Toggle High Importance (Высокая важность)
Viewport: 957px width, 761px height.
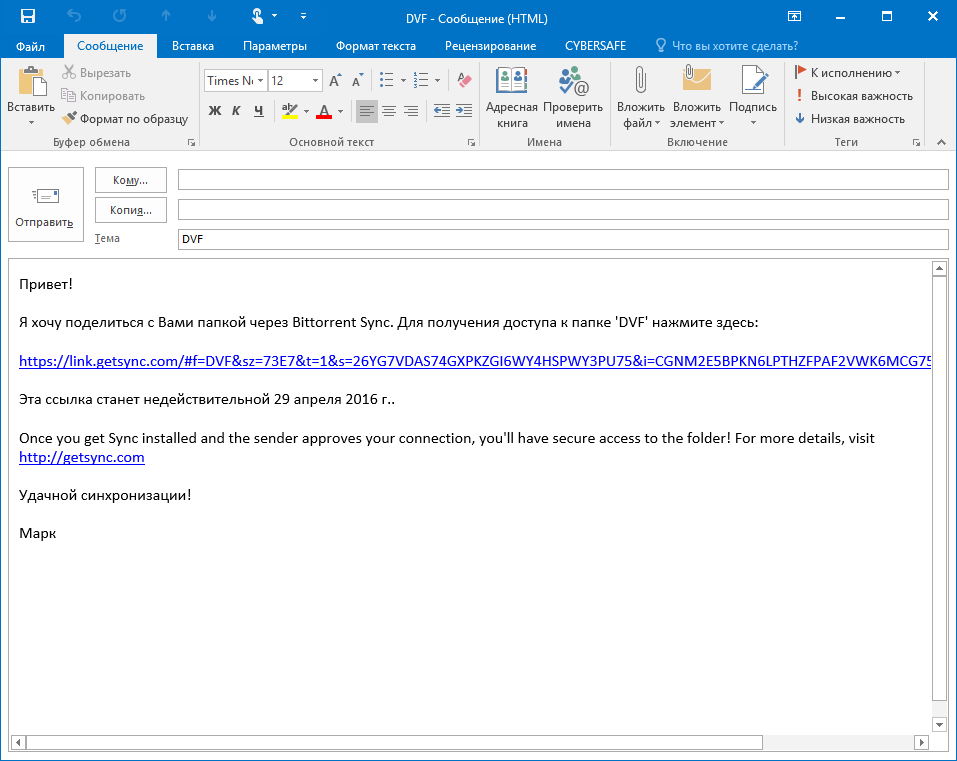pos(853,96)
